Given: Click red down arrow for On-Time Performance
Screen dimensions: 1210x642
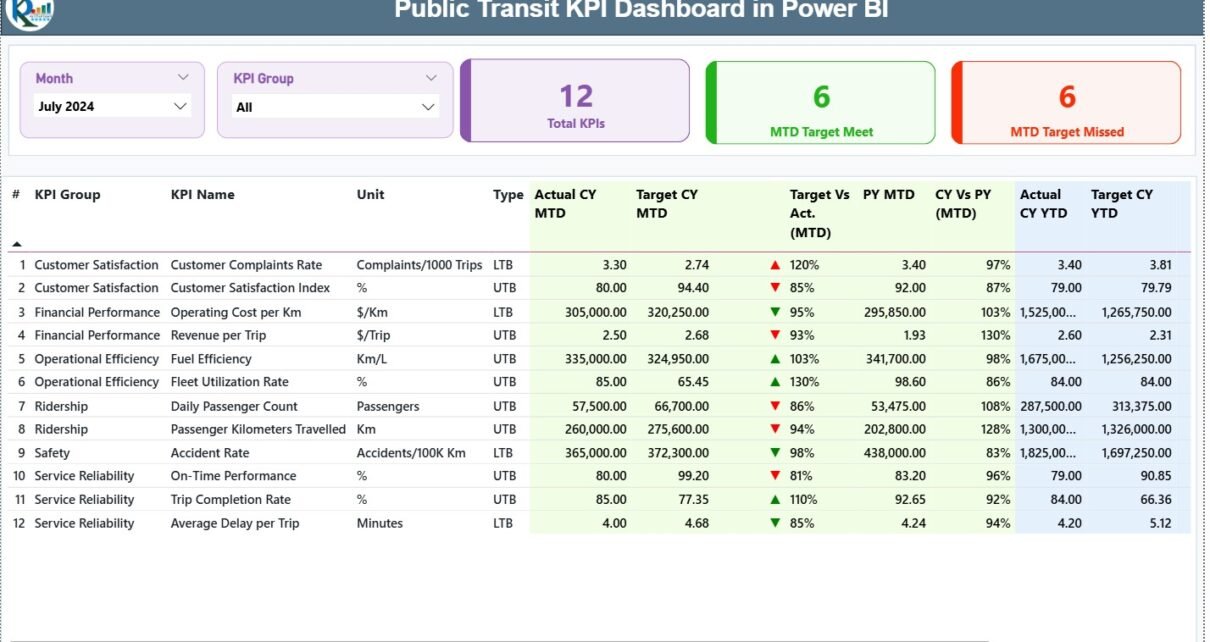Looking at the screenshot, I should click(775, 476).
